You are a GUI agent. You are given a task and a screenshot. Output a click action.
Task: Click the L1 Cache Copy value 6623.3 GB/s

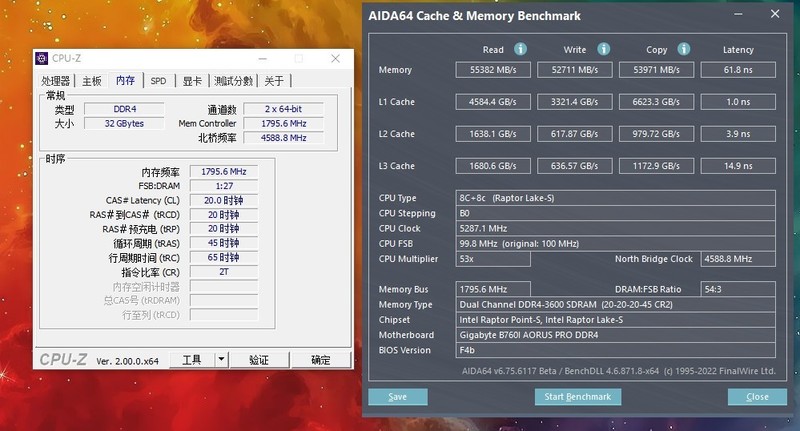657,102
